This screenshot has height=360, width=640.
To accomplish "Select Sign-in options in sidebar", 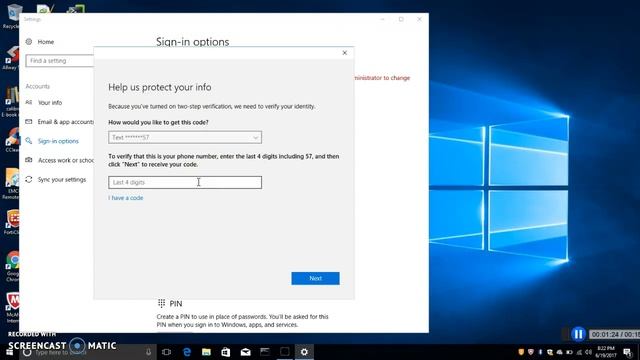I will pyautogui.click(x=58, y=141).
